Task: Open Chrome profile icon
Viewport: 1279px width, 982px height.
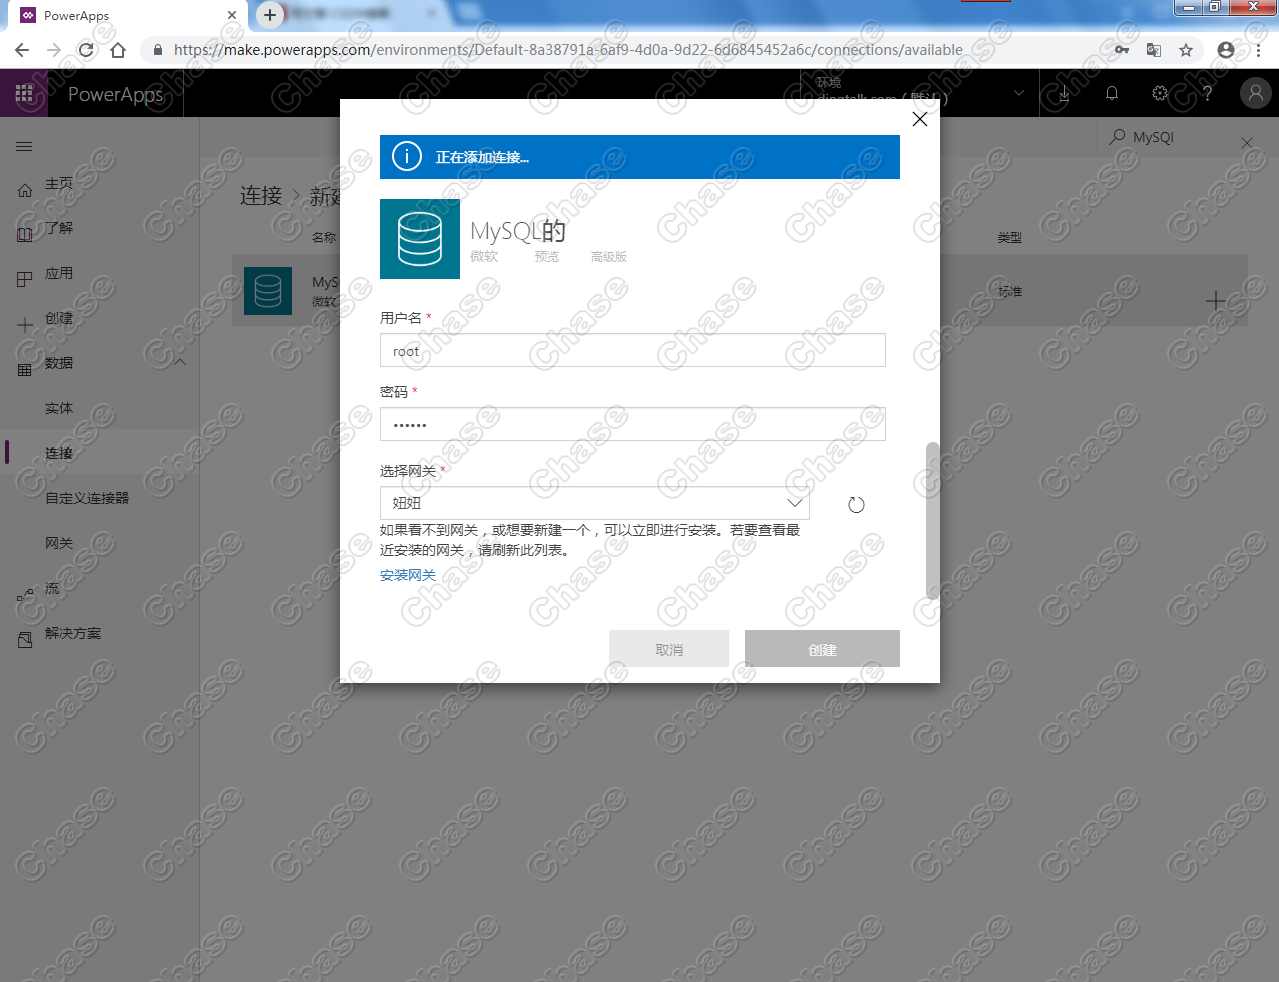Action: pos(1226,50)
